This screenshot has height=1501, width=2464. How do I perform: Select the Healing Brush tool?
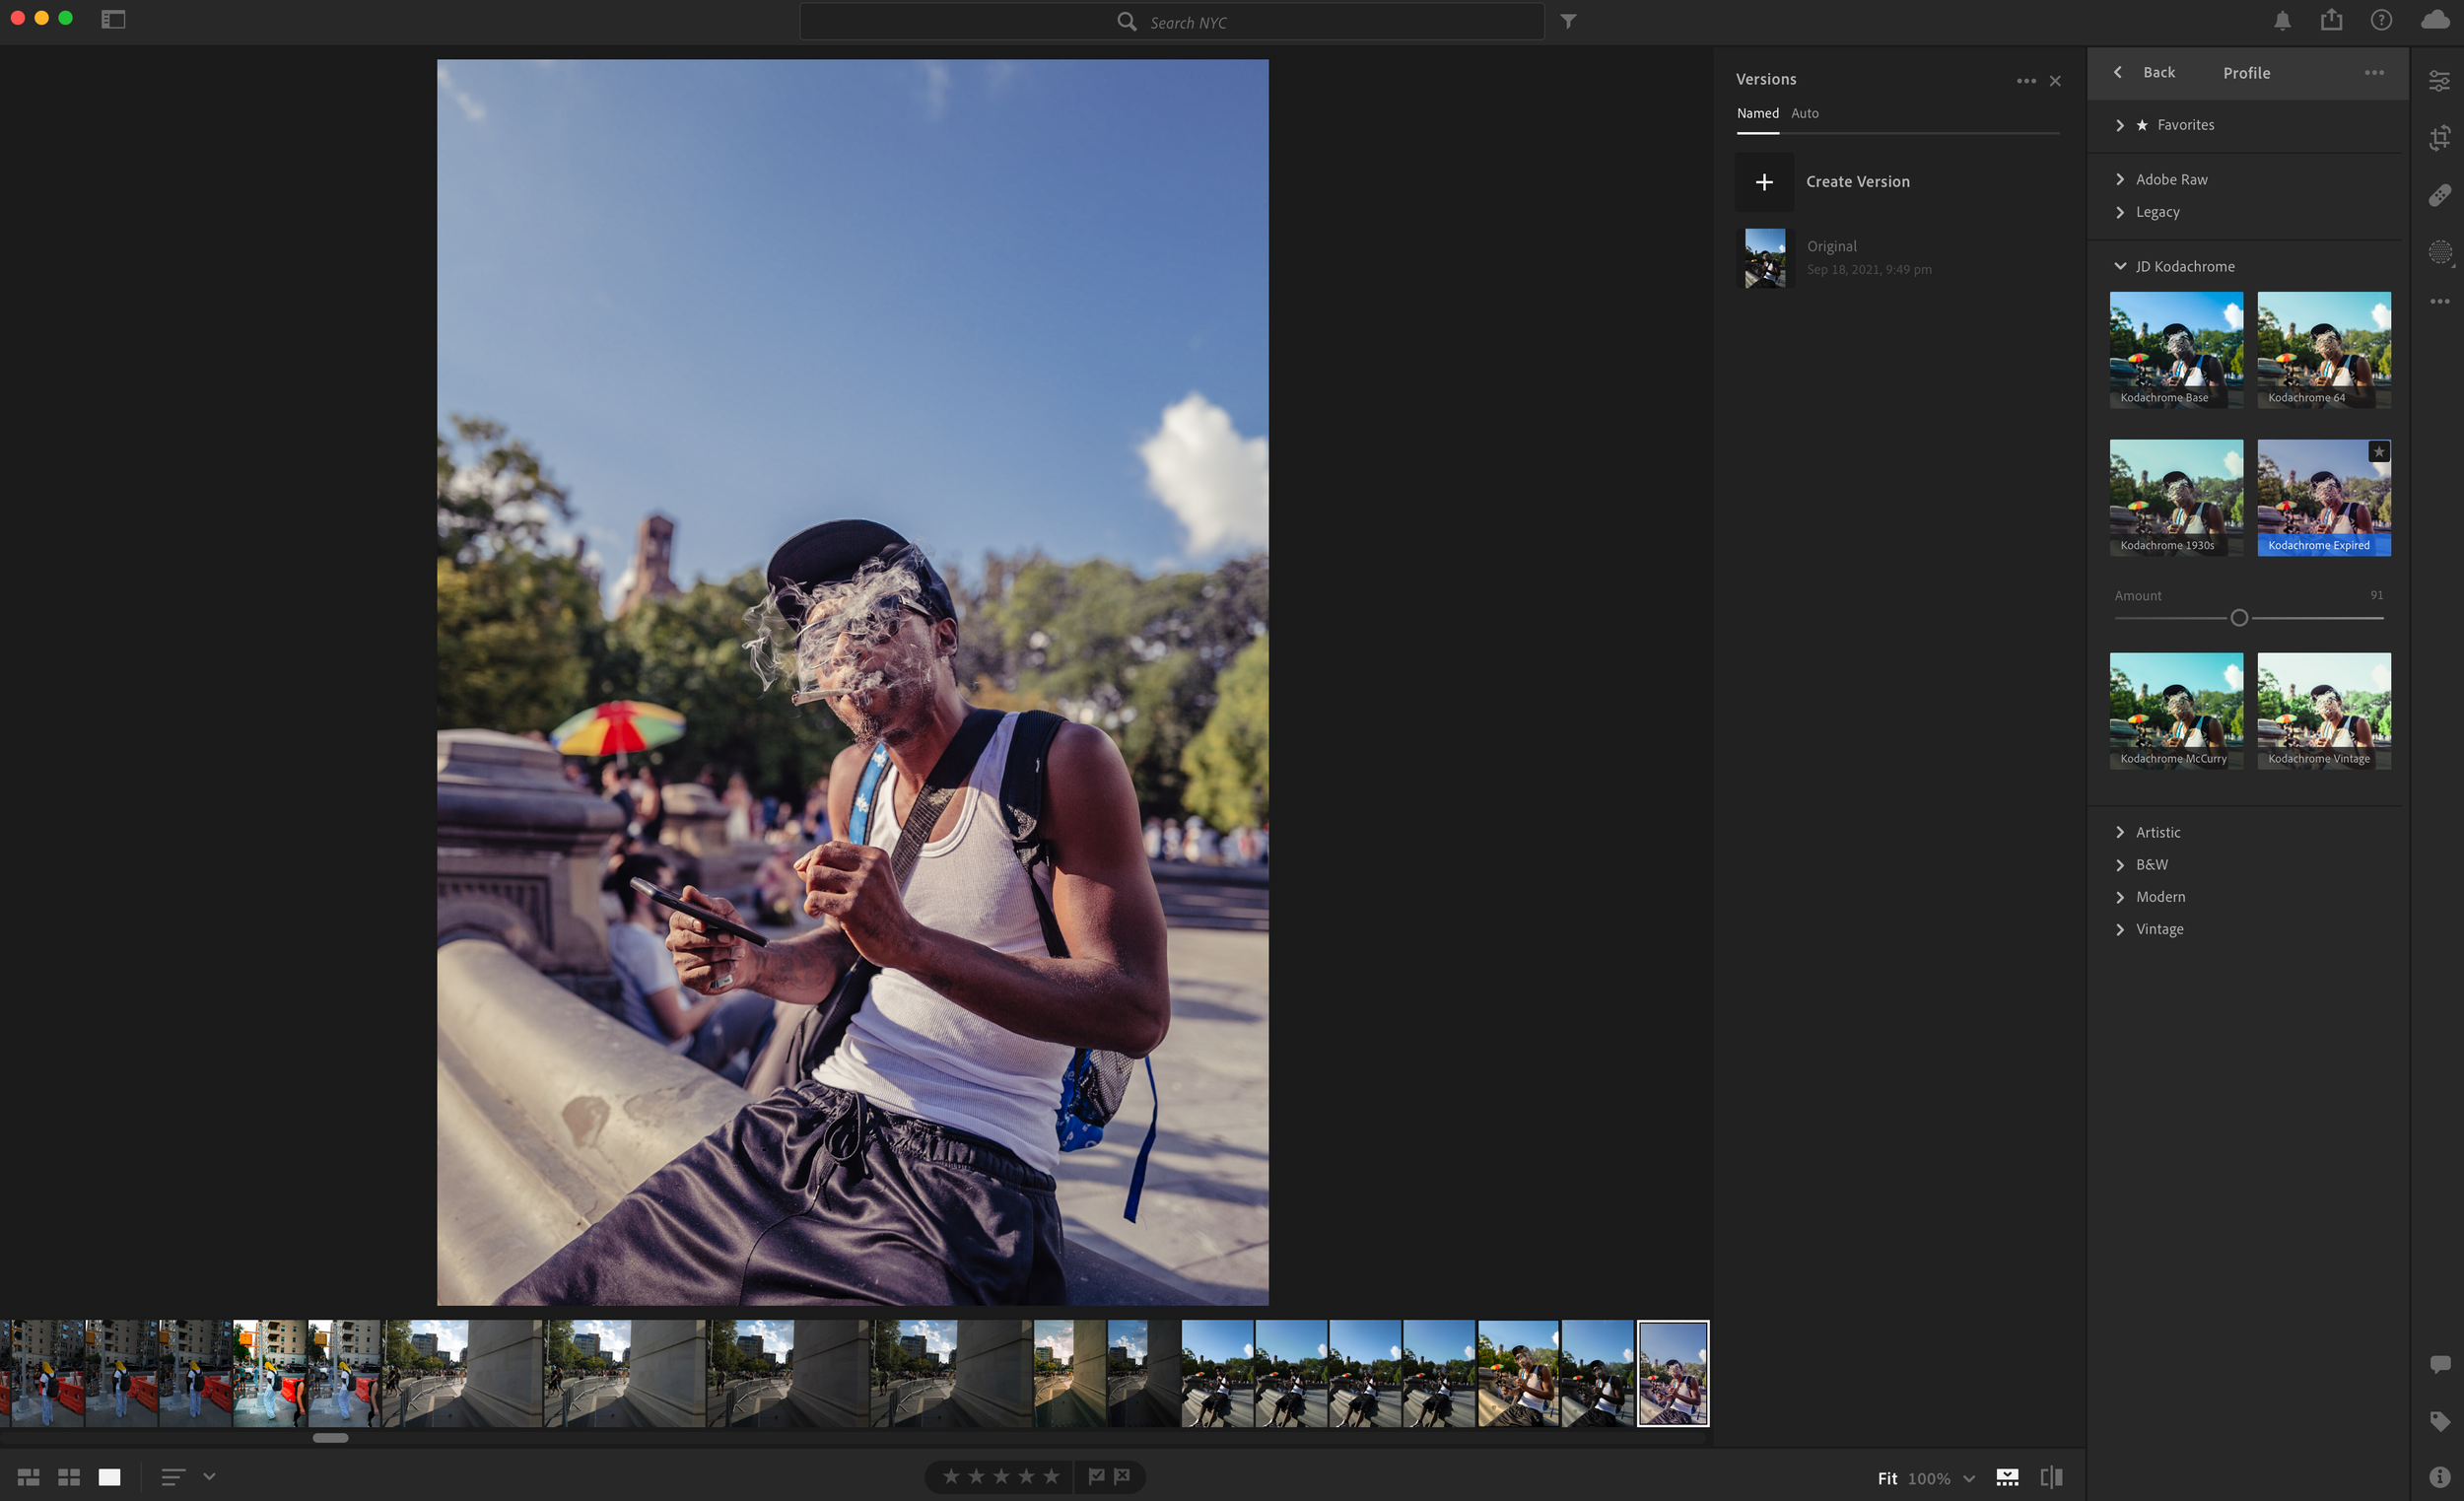tap(2439, 195)
